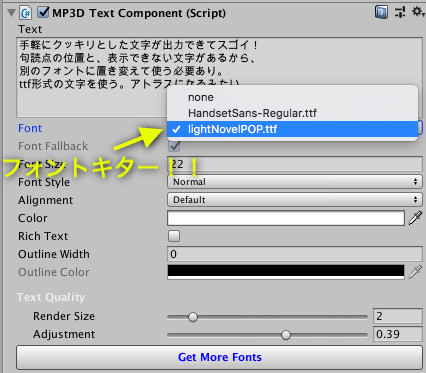Click the Adjustment label

[64, 334]
